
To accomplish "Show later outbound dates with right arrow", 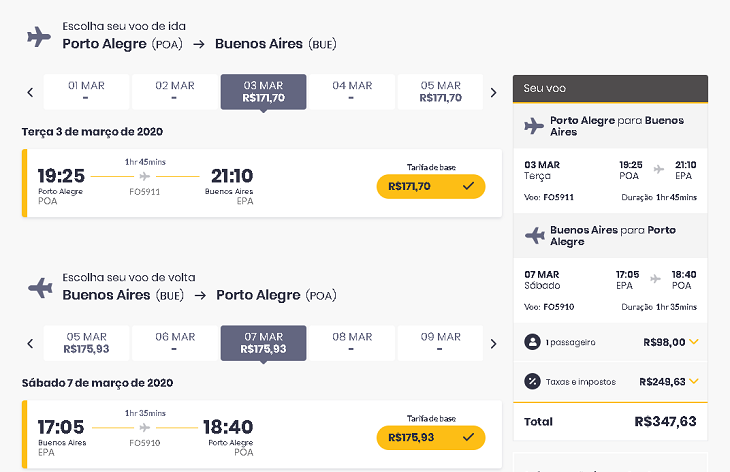I will click(x=493, y=92).
